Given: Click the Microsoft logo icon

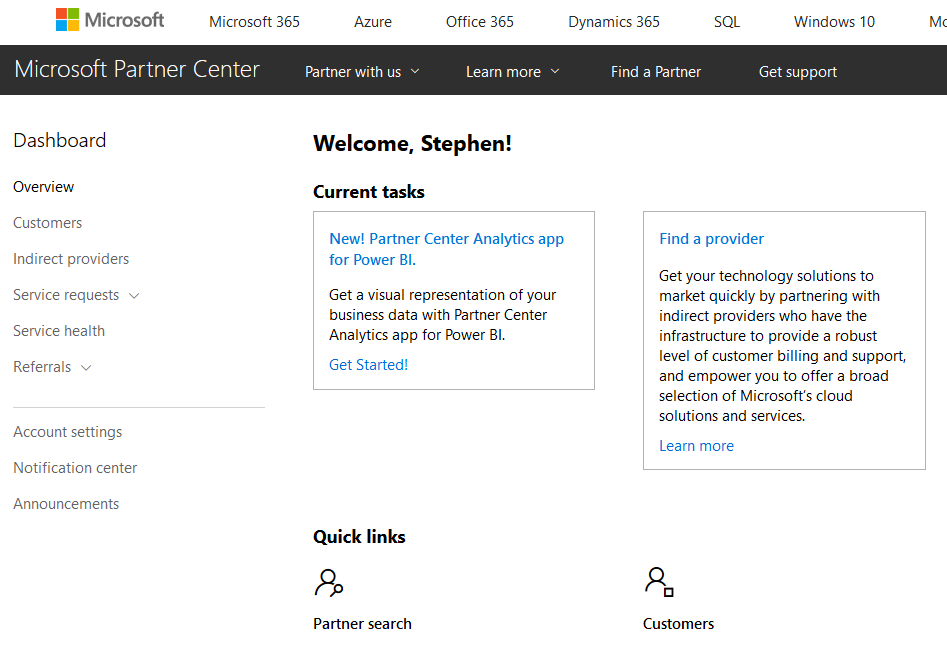Looking at the screenshot, I should [67, 18].
